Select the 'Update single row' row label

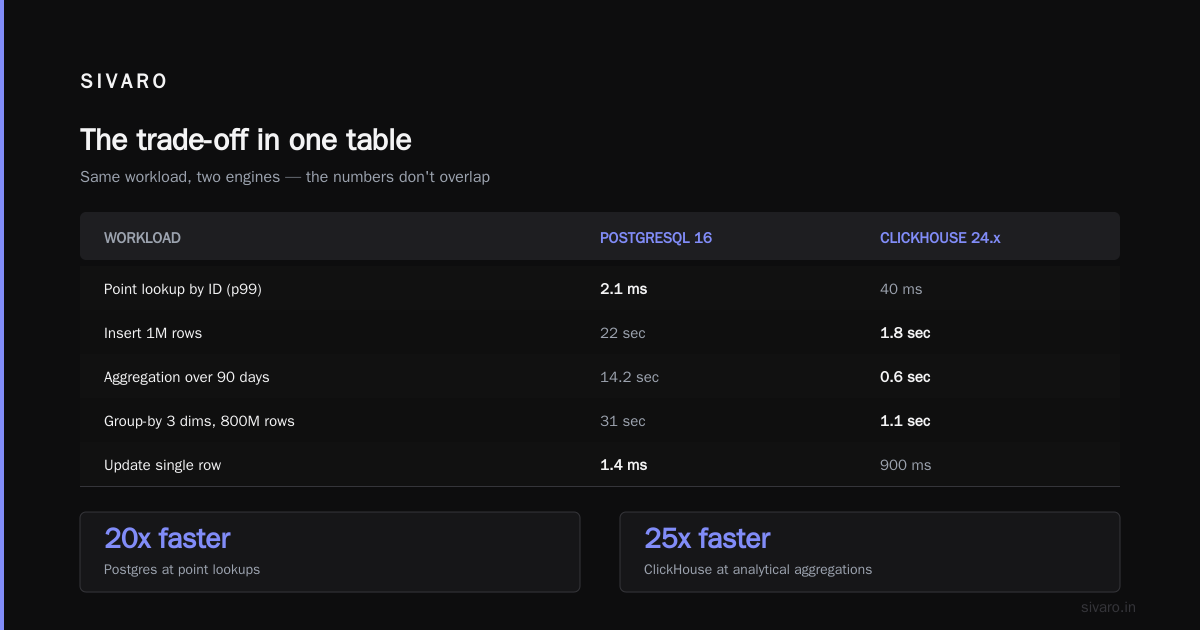163,465
